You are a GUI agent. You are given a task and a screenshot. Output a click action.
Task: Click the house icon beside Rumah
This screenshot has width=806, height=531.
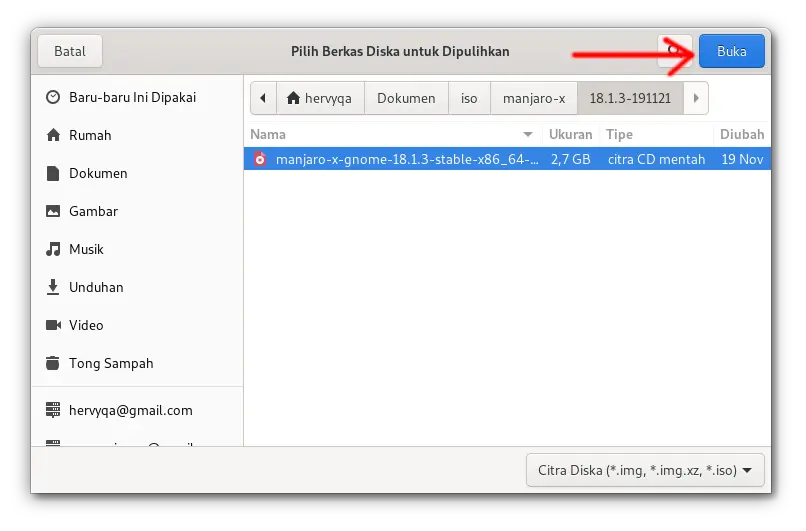tap(53, 135)
